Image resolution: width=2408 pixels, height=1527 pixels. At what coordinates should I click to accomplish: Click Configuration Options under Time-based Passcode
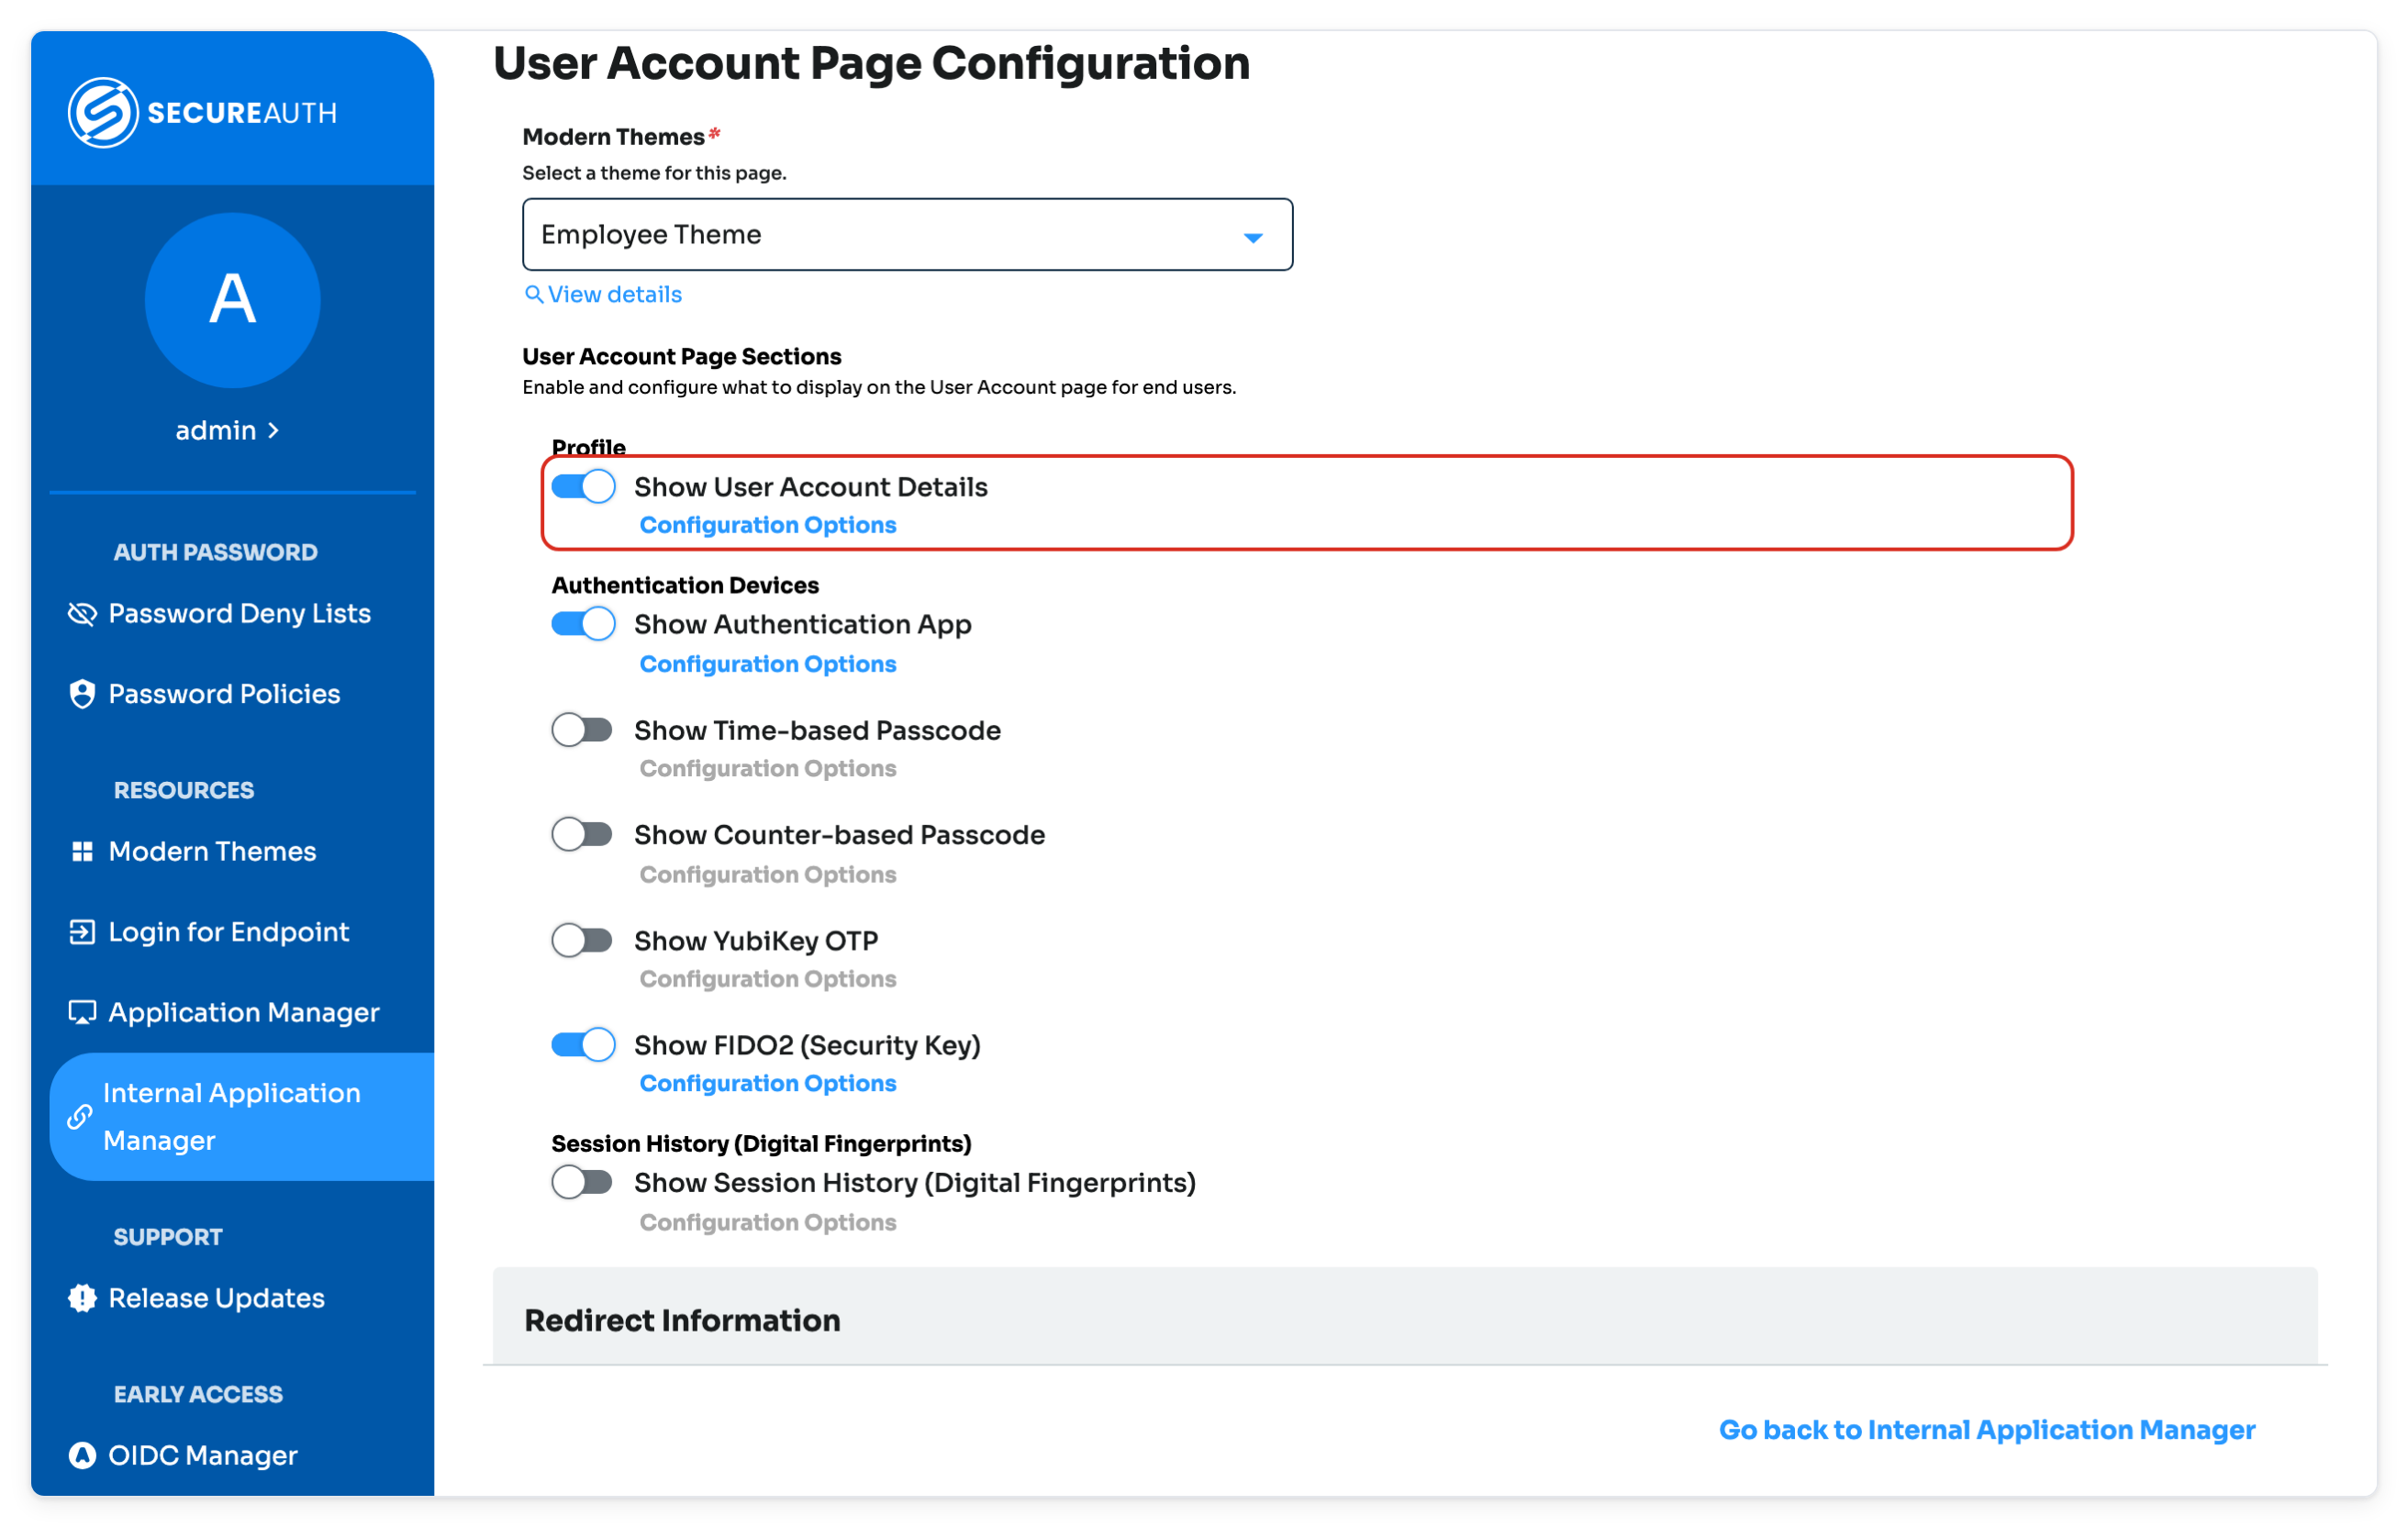coord(768,768)
